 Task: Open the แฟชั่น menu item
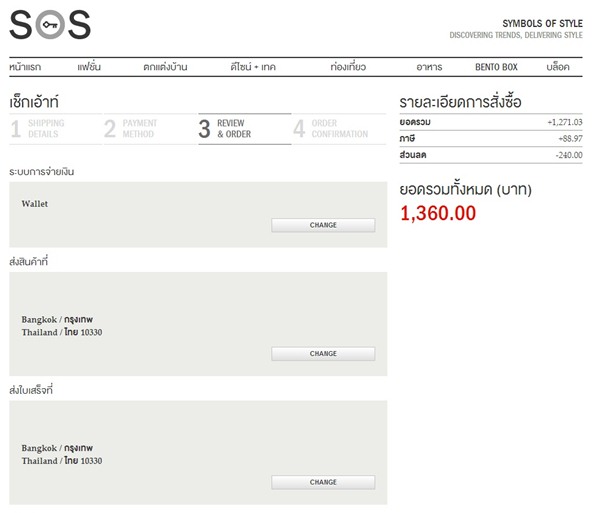[x=89, y=67]
